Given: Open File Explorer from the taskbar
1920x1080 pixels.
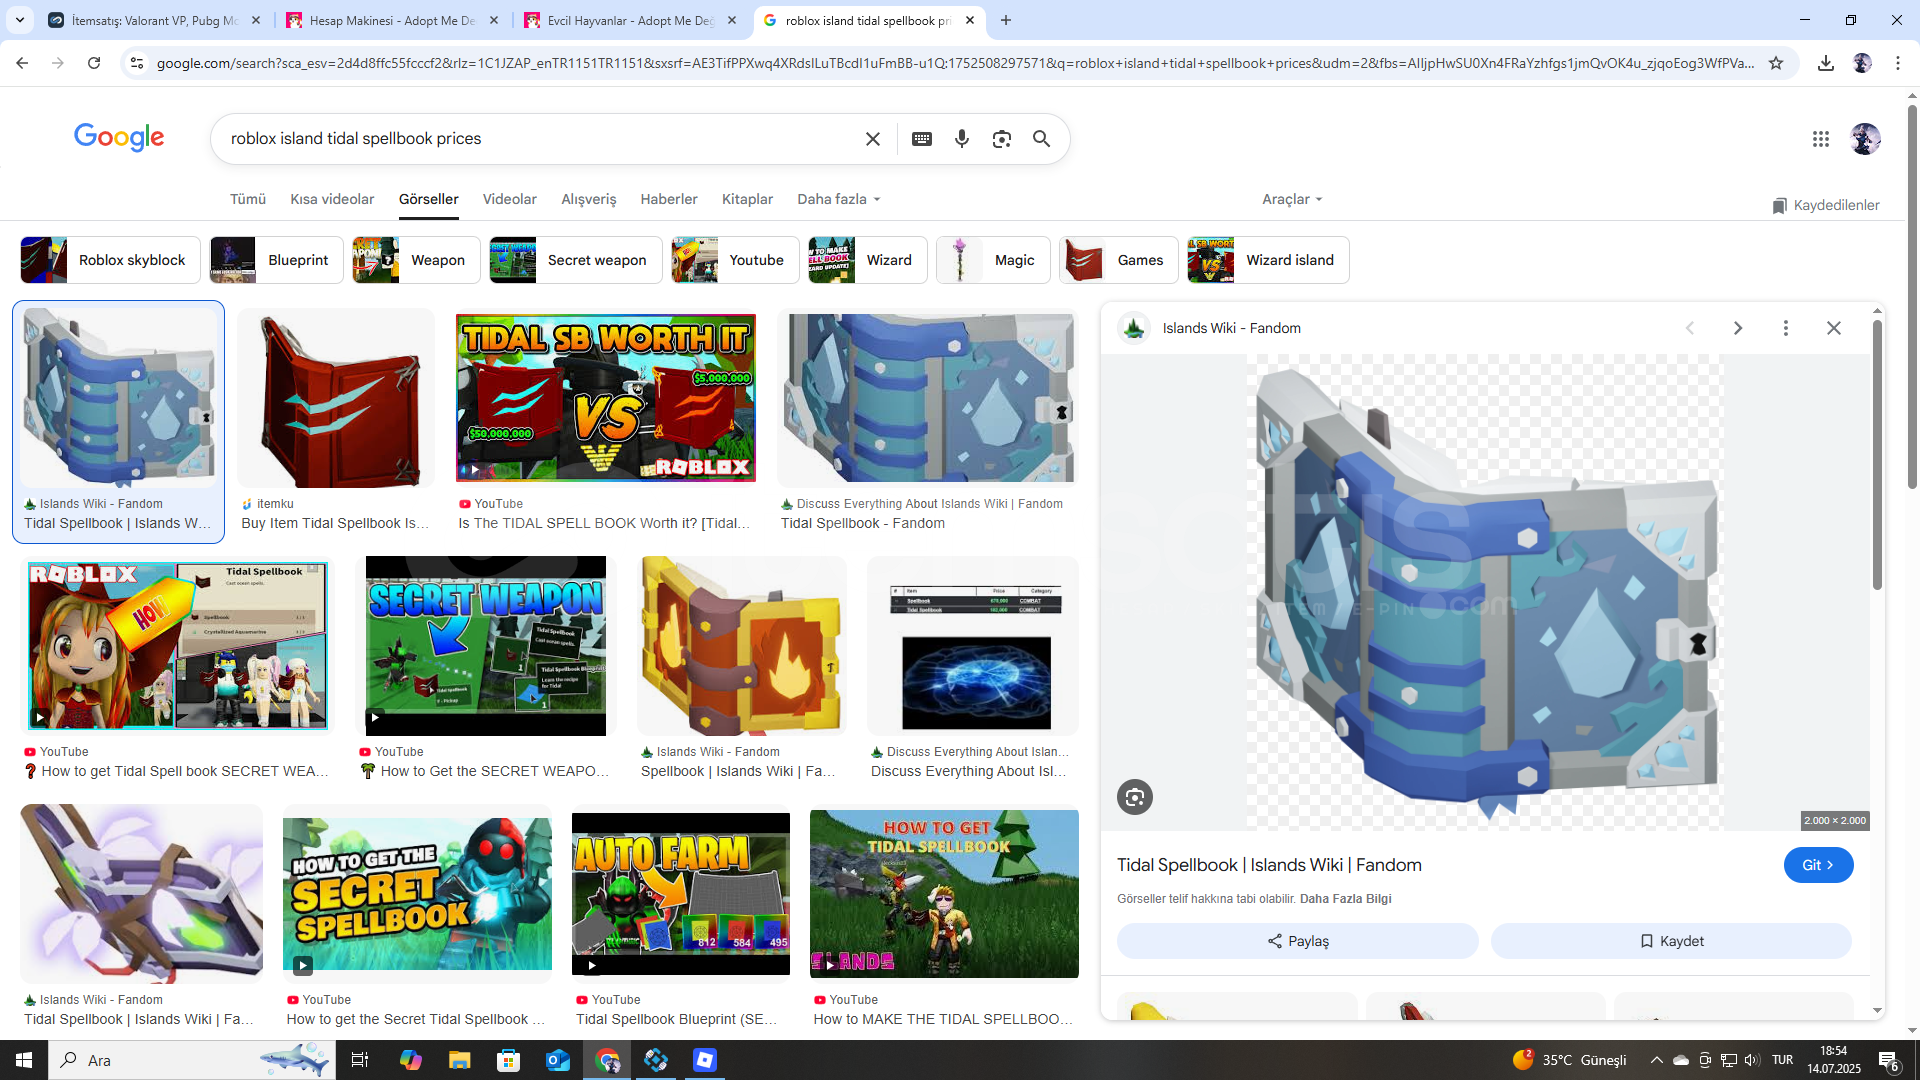Looking at the screenshot, I should click(459, 1060).
